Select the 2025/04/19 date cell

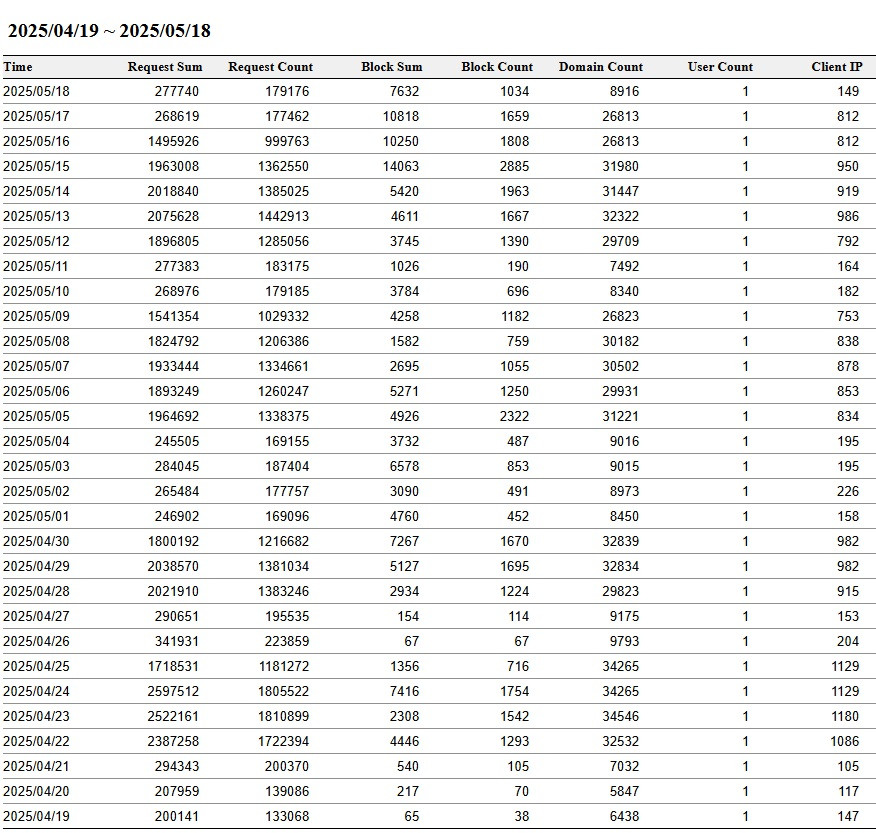36,816
